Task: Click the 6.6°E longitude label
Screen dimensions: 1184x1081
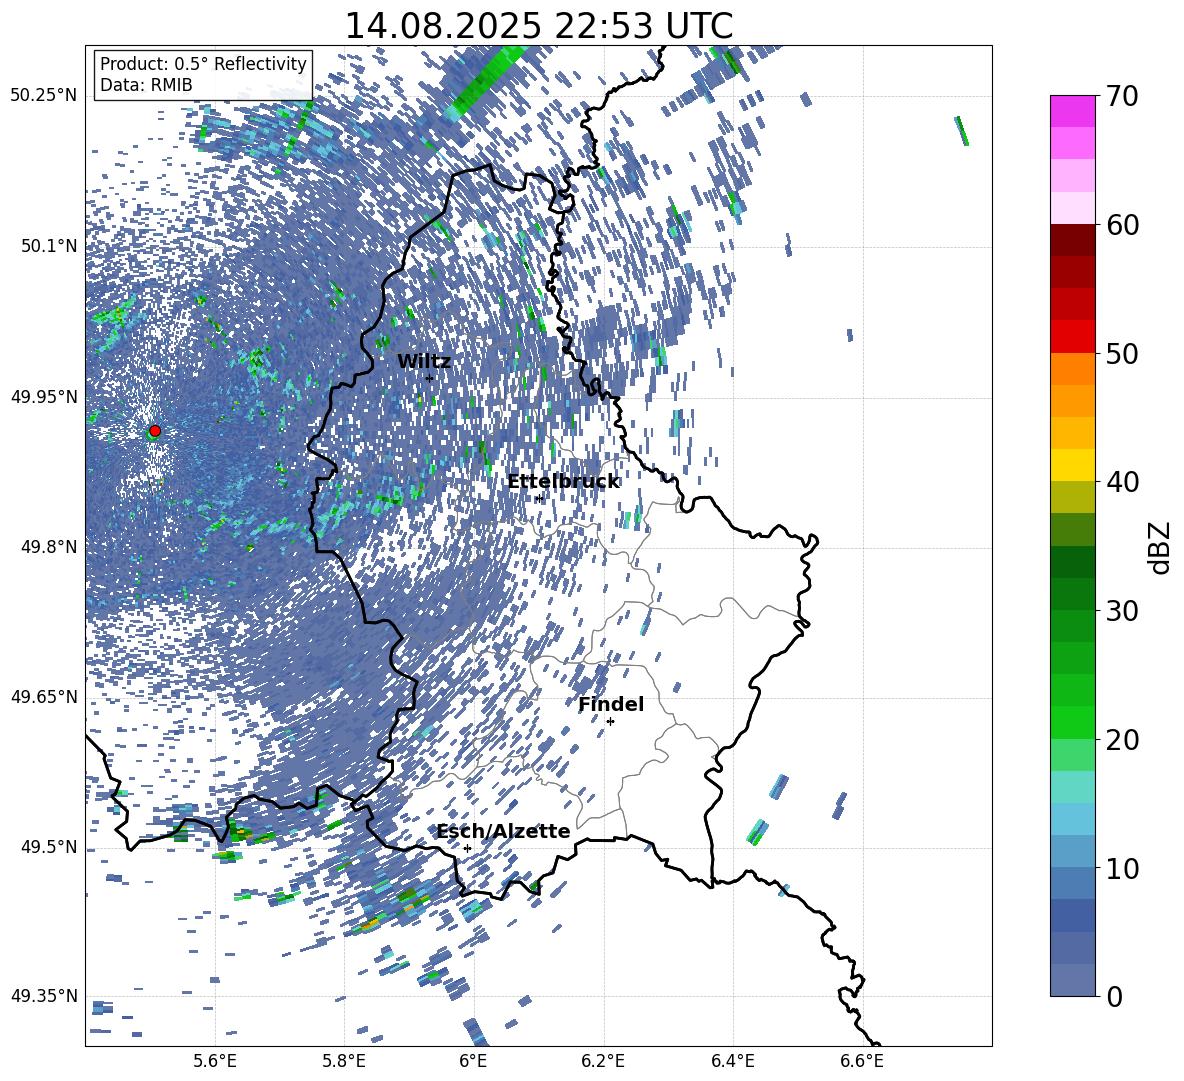Action: [862, 1061]
